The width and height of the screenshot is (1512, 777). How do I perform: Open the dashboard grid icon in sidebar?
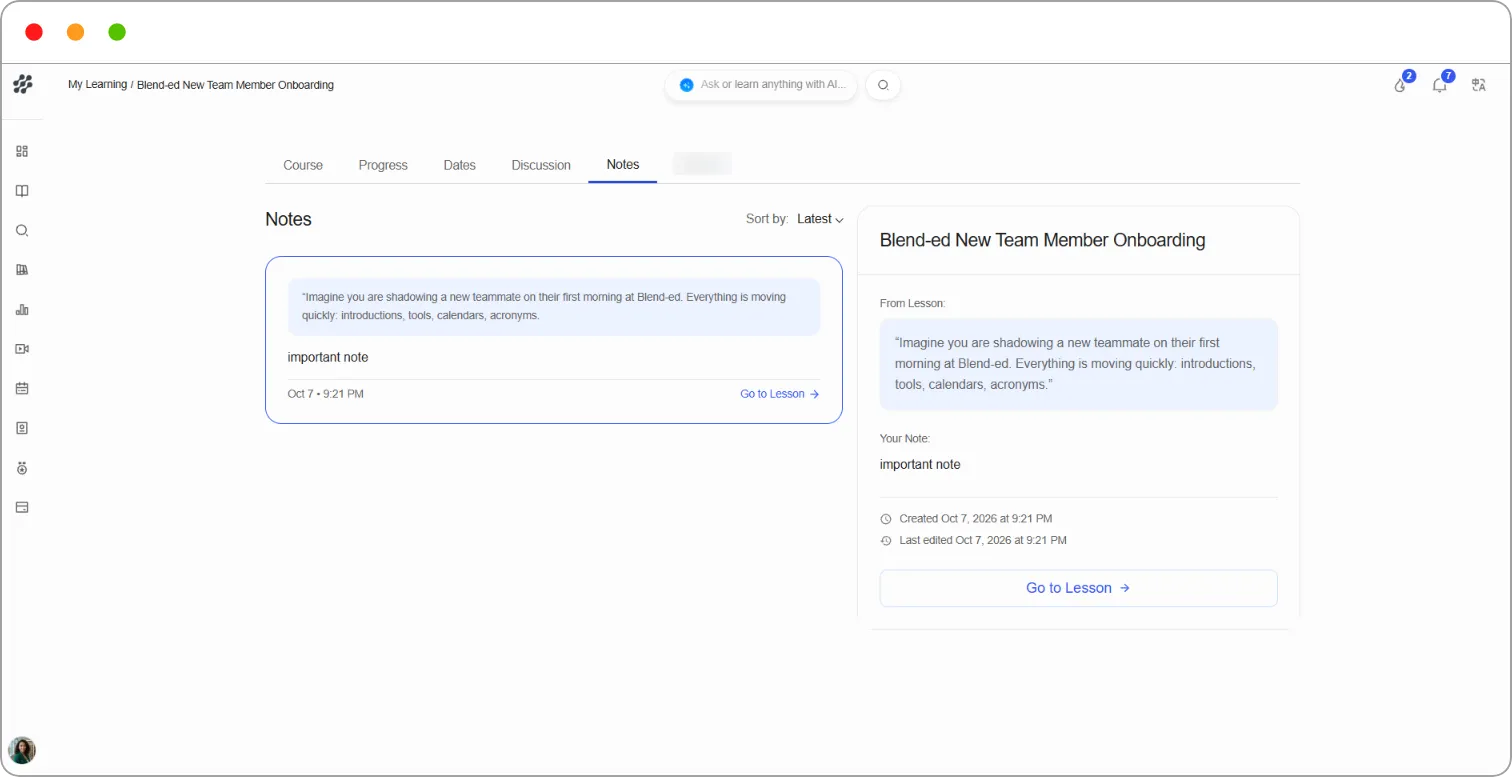[22, 151]
